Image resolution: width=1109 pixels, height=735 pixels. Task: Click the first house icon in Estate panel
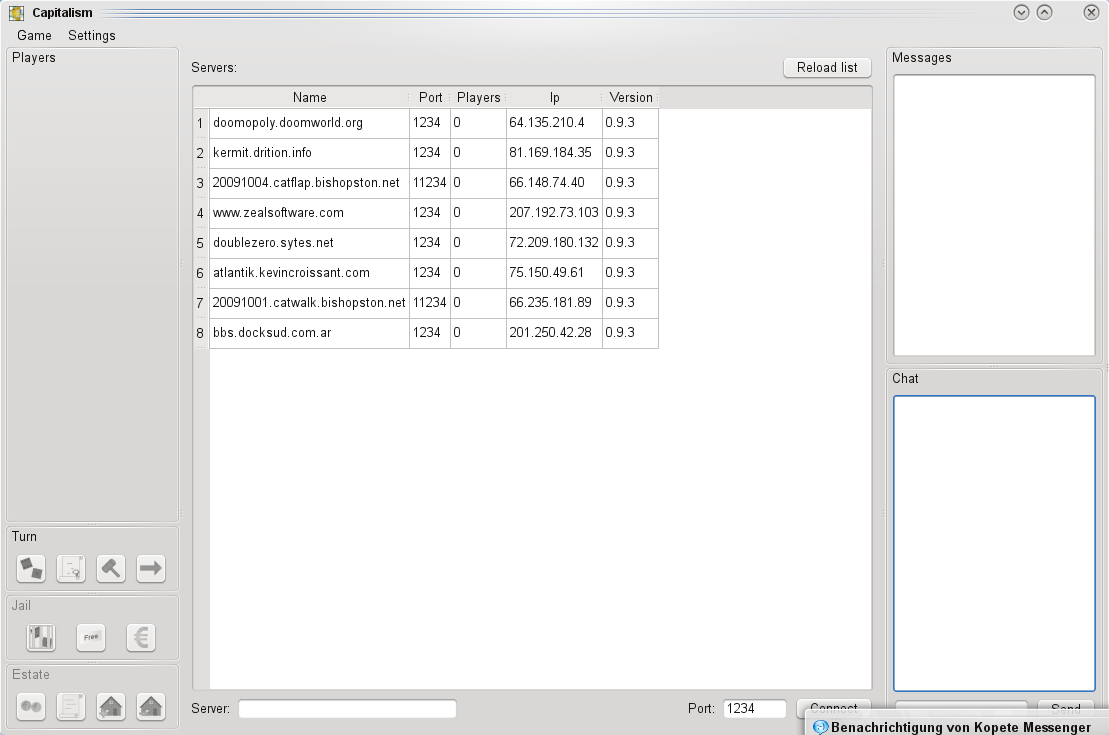click(x=111, y=706)
